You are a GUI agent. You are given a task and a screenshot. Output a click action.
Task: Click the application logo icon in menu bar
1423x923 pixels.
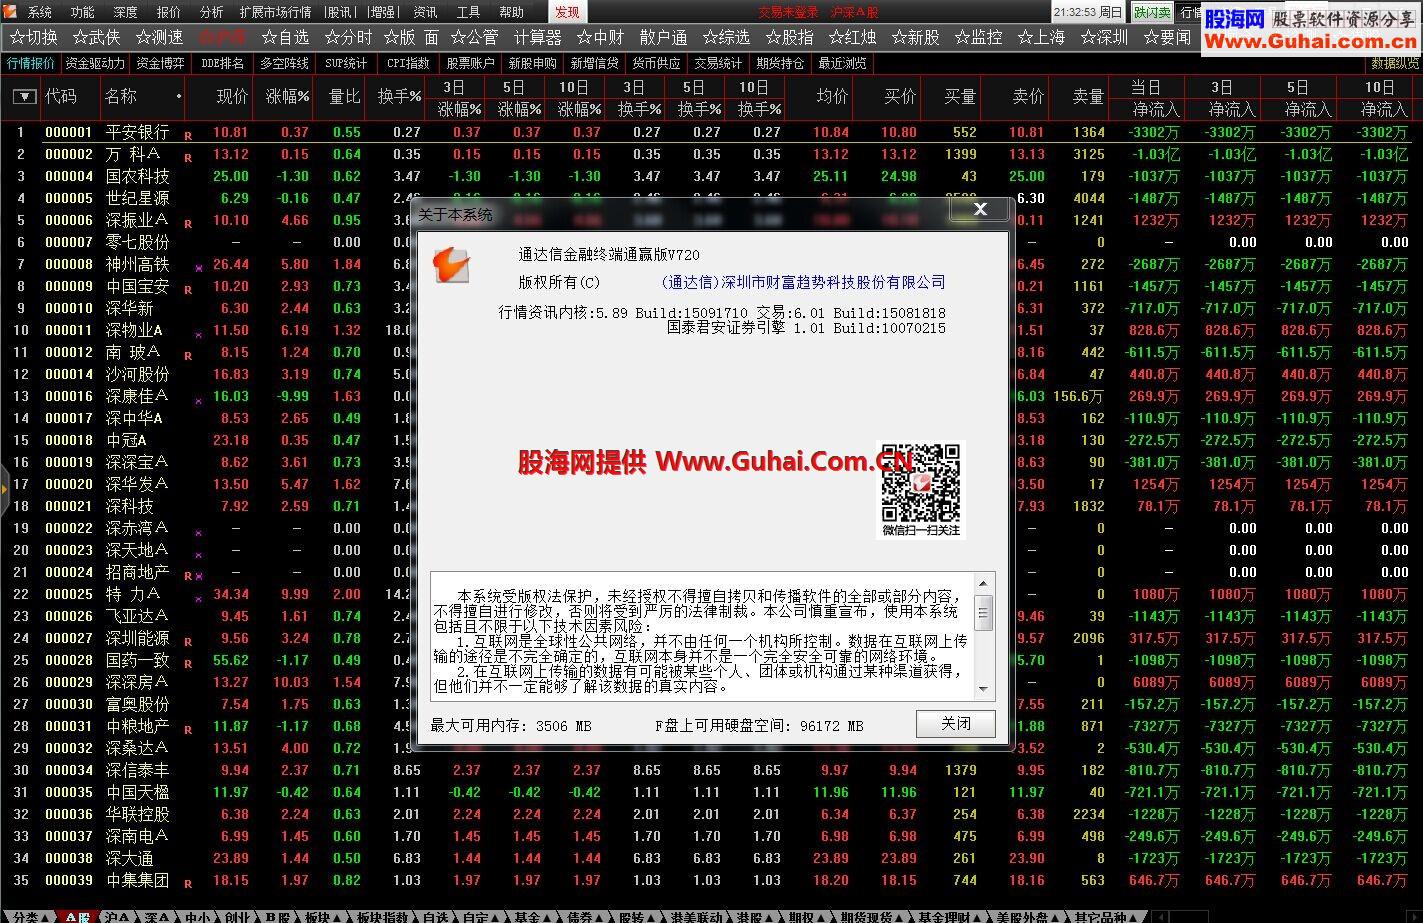[9, 12]
